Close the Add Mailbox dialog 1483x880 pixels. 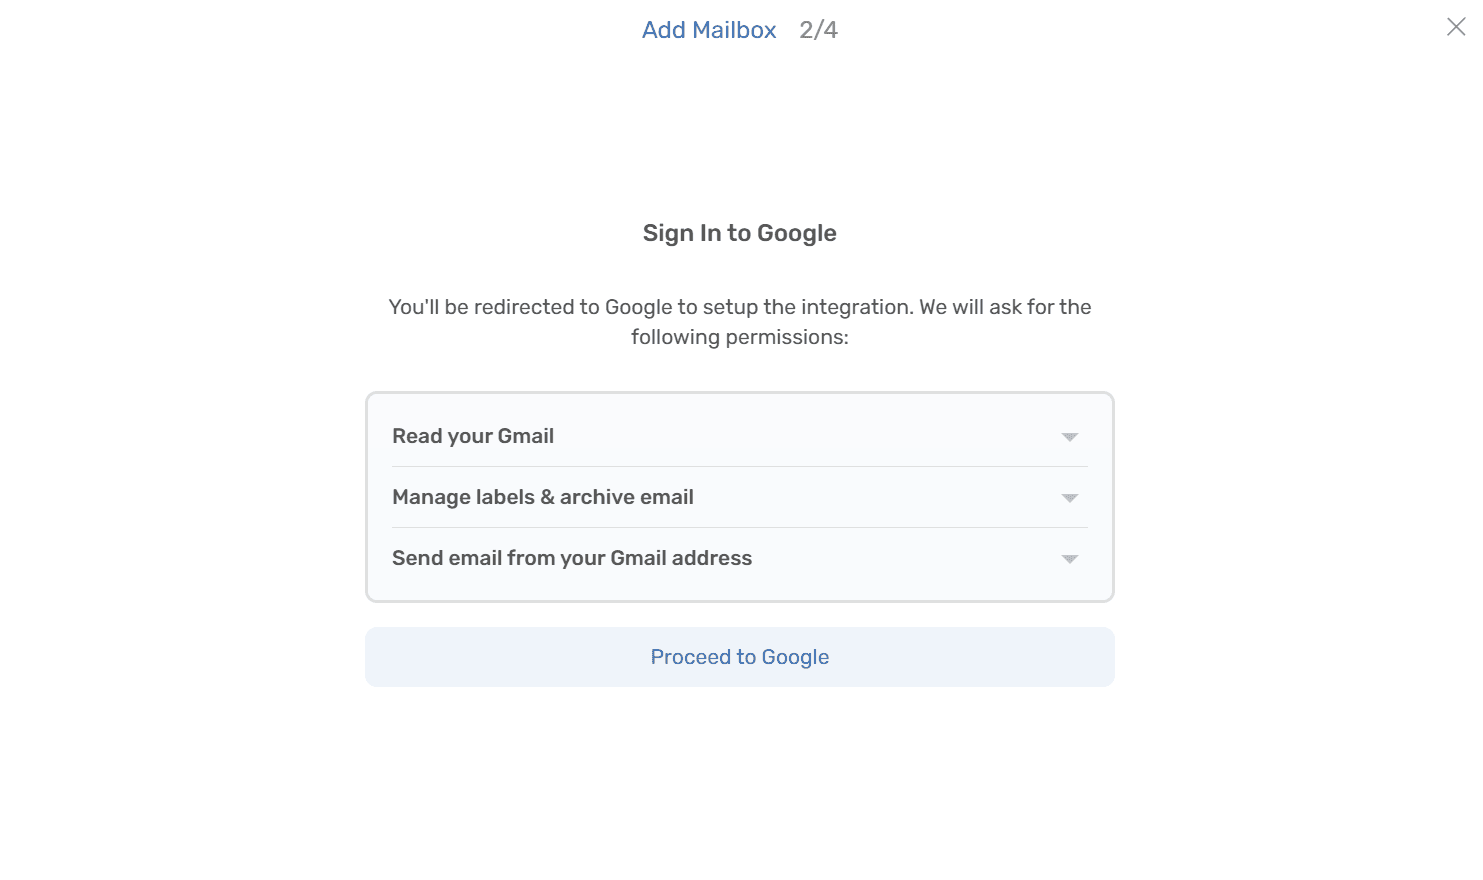(x=1456, y=27)
